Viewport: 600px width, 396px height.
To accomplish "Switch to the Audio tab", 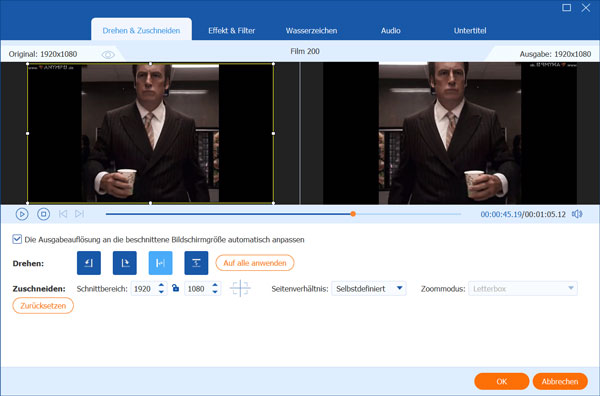I will click(391, 31).
